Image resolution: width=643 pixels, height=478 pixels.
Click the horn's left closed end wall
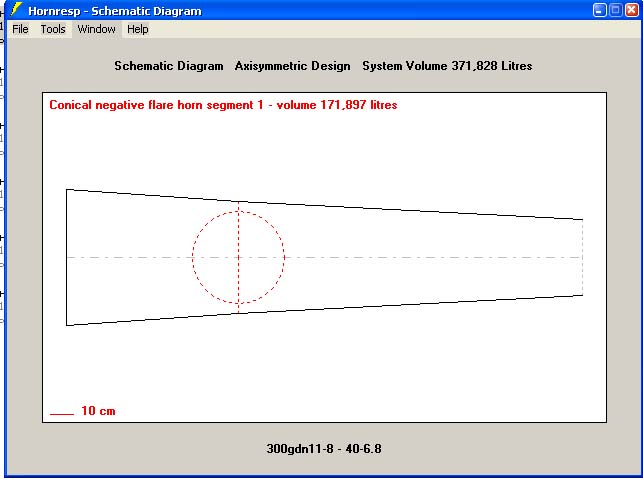tap(66, 257)
